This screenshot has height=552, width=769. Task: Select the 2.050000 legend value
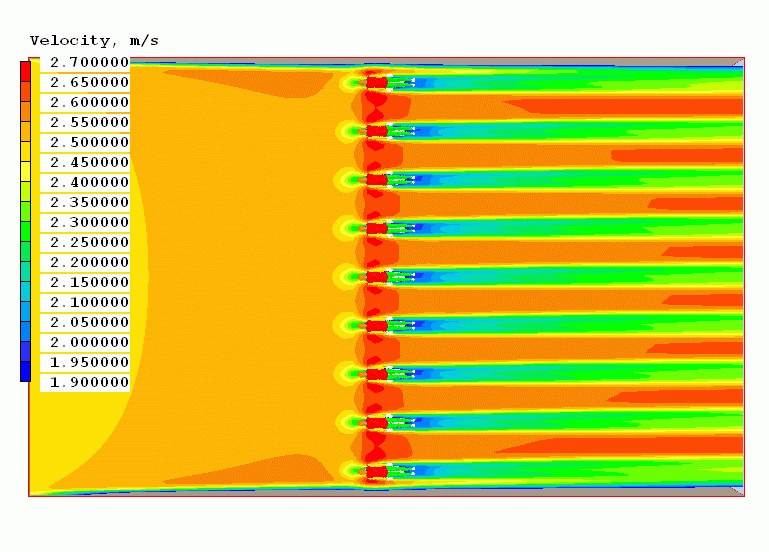pyautogui.click(x=89, y=323)
